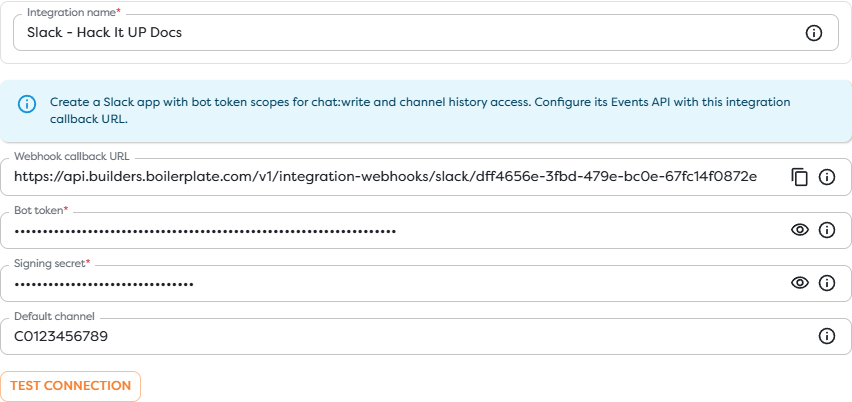Viewport: 852px width, 402px height.
Task: Click info icon for Default channel
Action: (826, 336)
